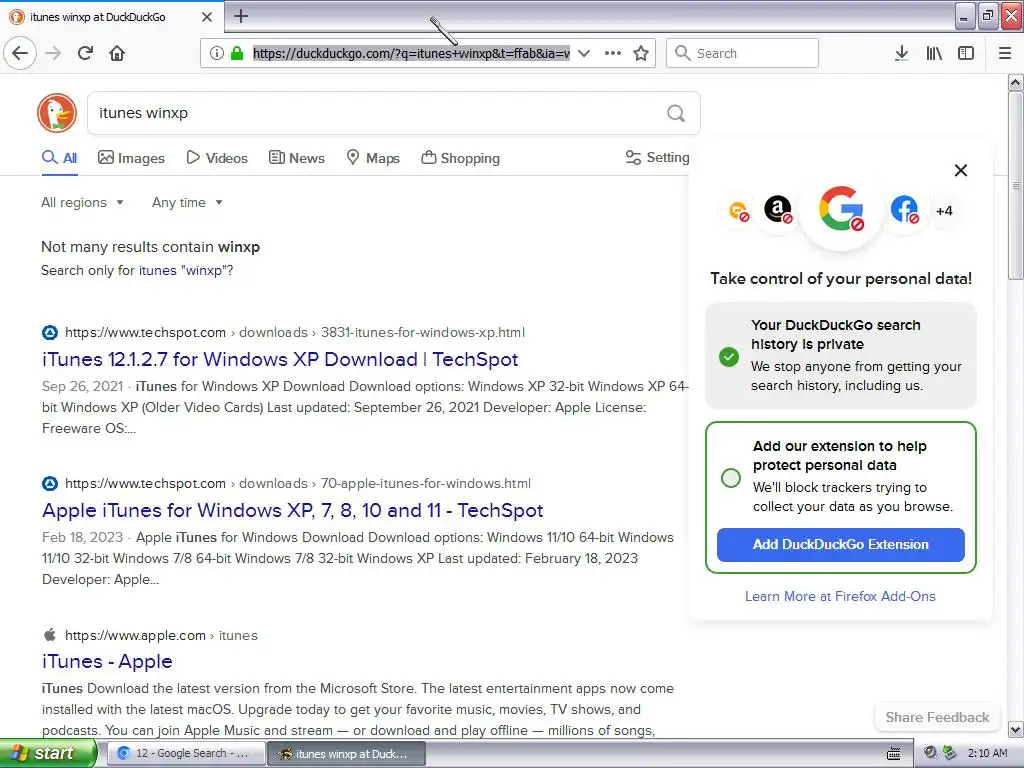
Task: Click Share Feedback button
Action: (937, 717)
